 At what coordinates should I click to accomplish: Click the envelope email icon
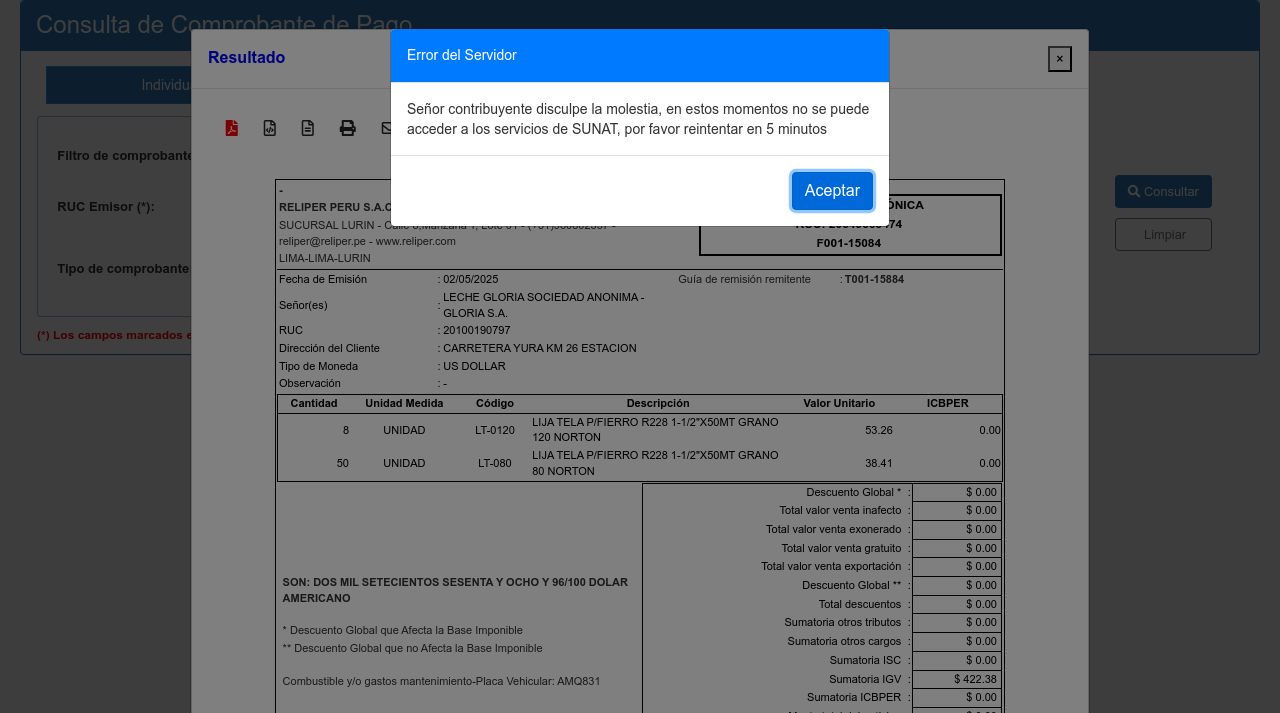click(385, 128)
